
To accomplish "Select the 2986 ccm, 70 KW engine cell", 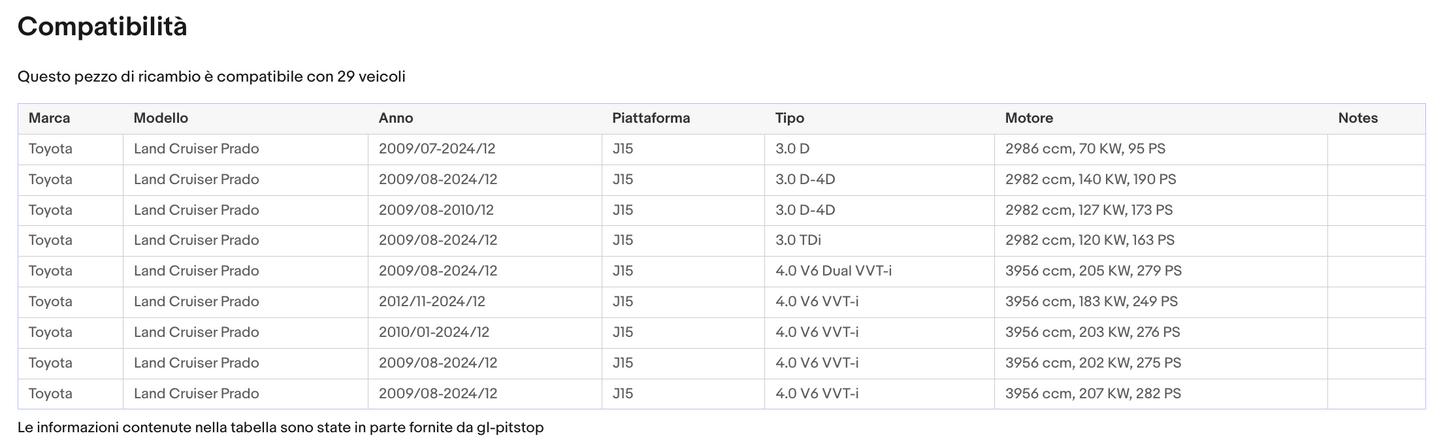I will click(x=1085, y=149).
